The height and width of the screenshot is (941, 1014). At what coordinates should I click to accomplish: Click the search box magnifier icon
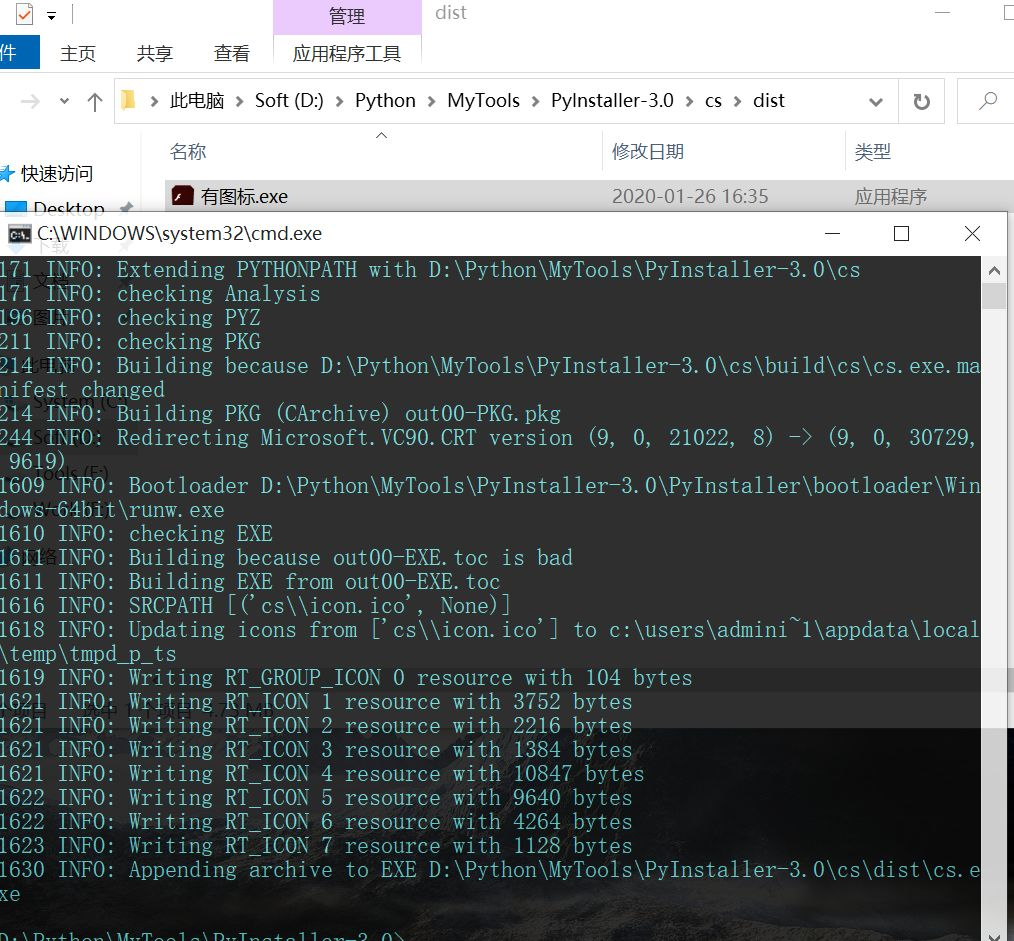click(x=987, y=101)
